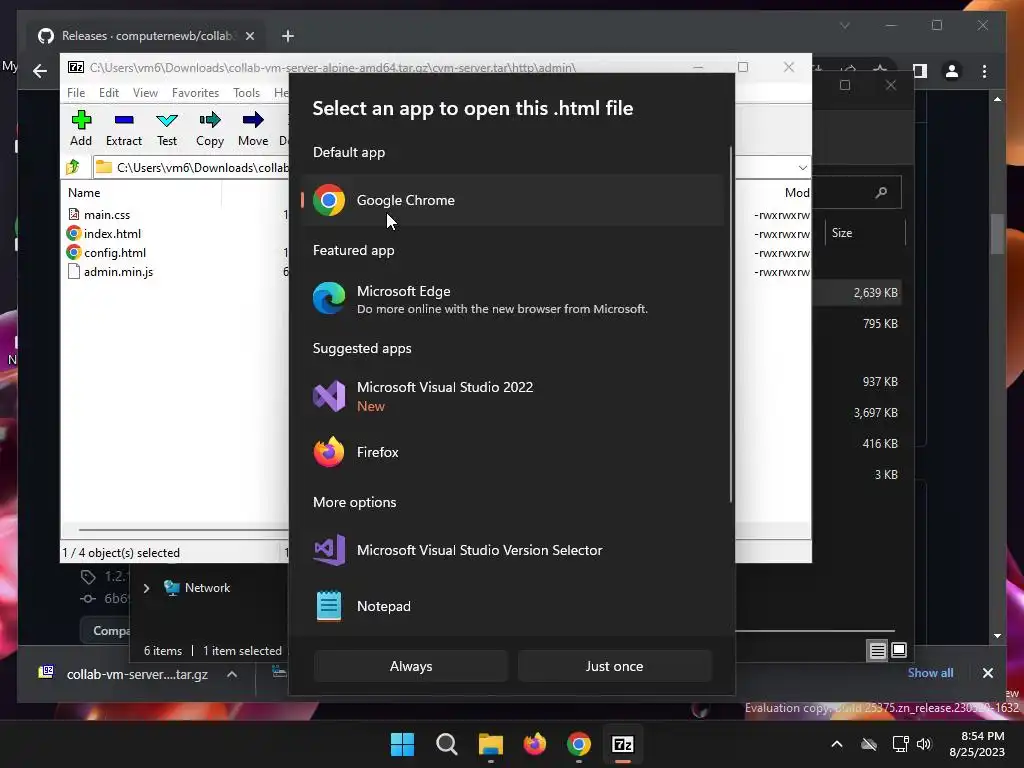
Task: Open the View menu in 7-Zip
Action: point(145,93)
